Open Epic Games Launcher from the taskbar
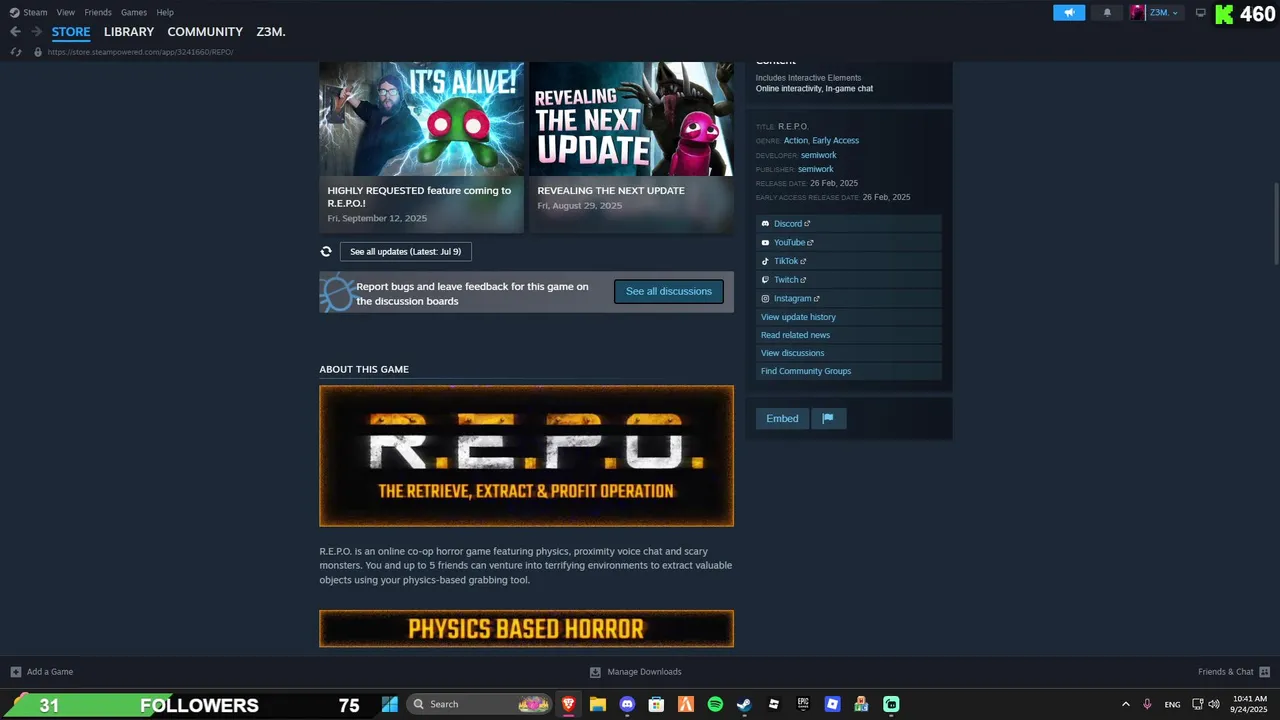 803,704
